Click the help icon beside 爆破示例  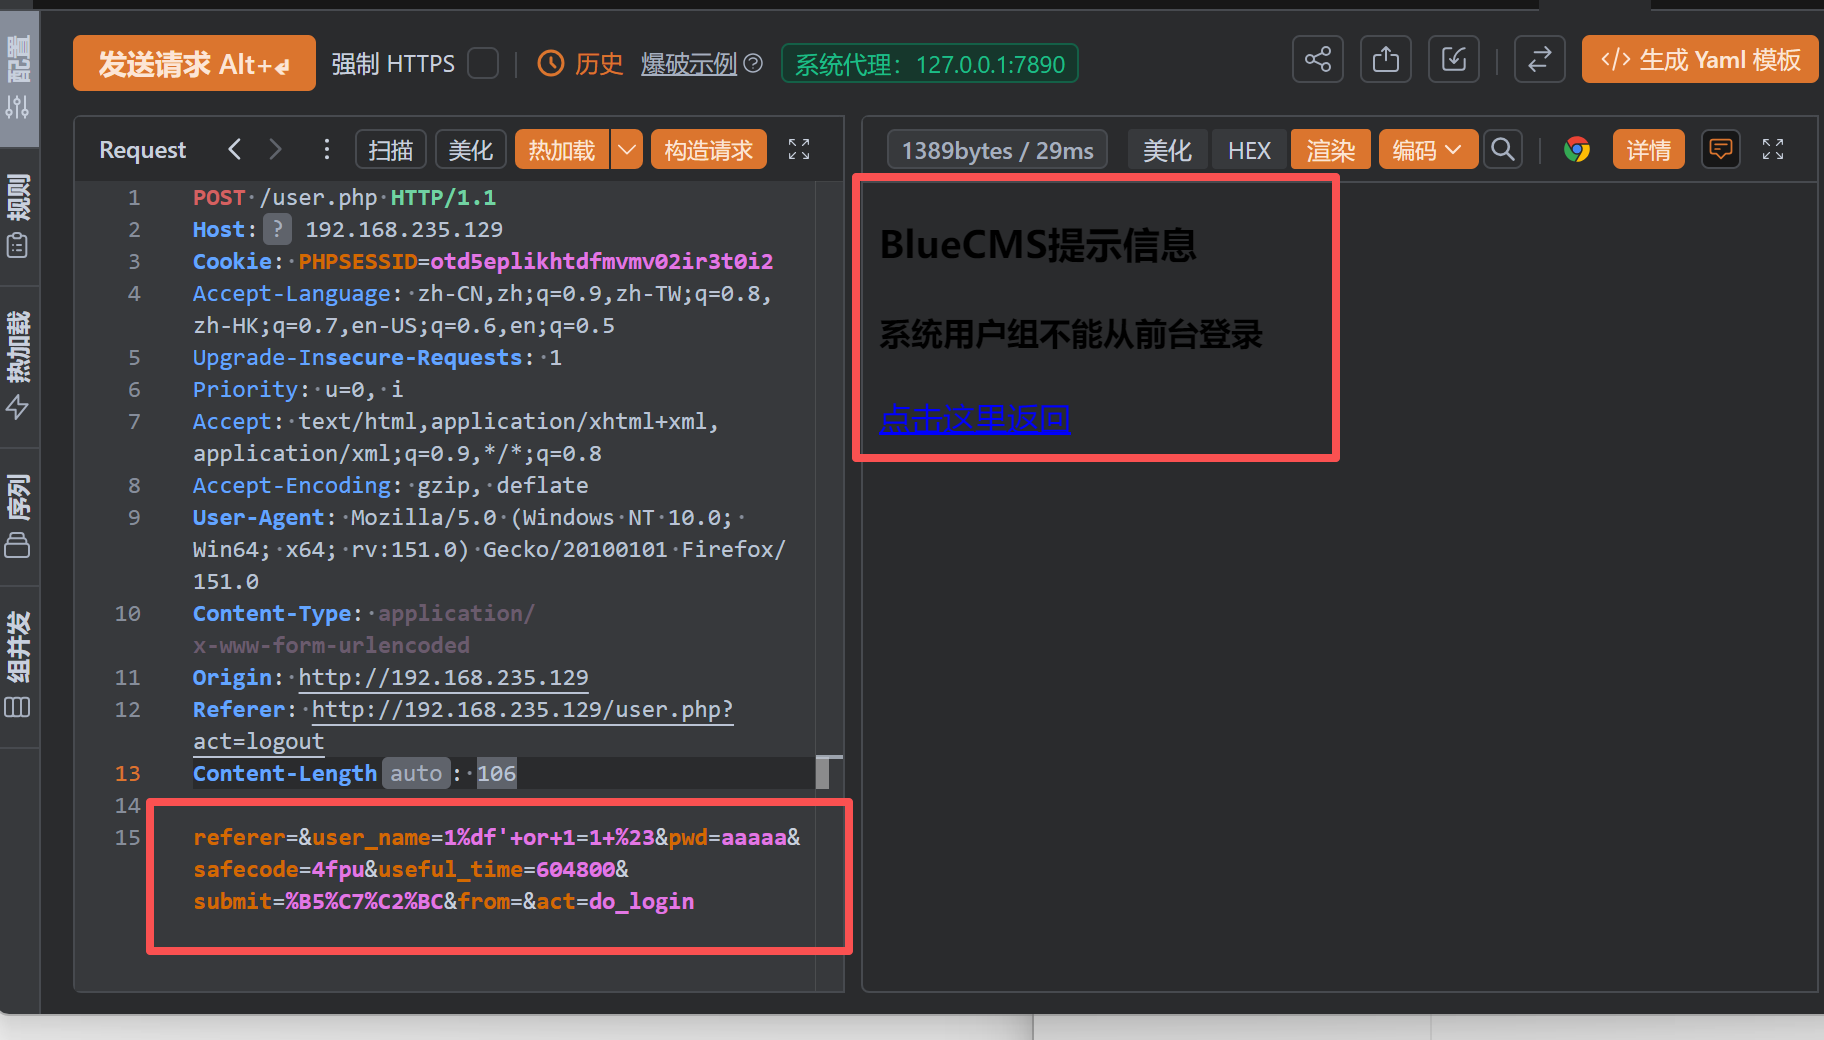coord(753,64)
